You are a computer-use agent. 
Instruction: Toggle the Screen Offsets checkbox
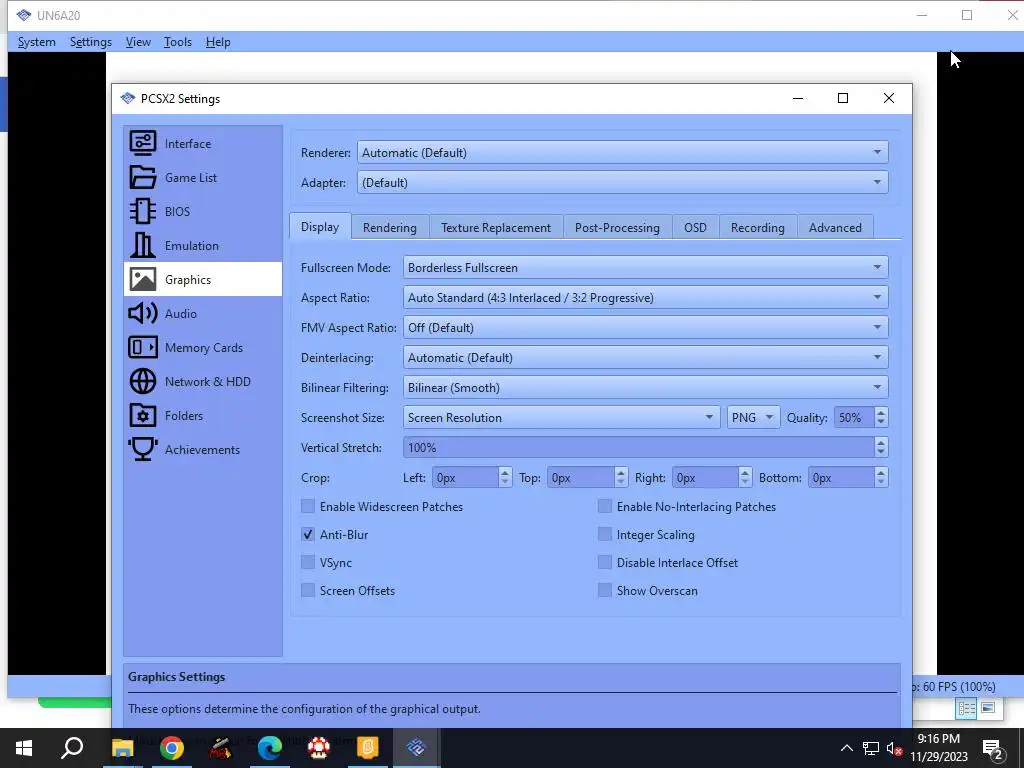(308, 590)
